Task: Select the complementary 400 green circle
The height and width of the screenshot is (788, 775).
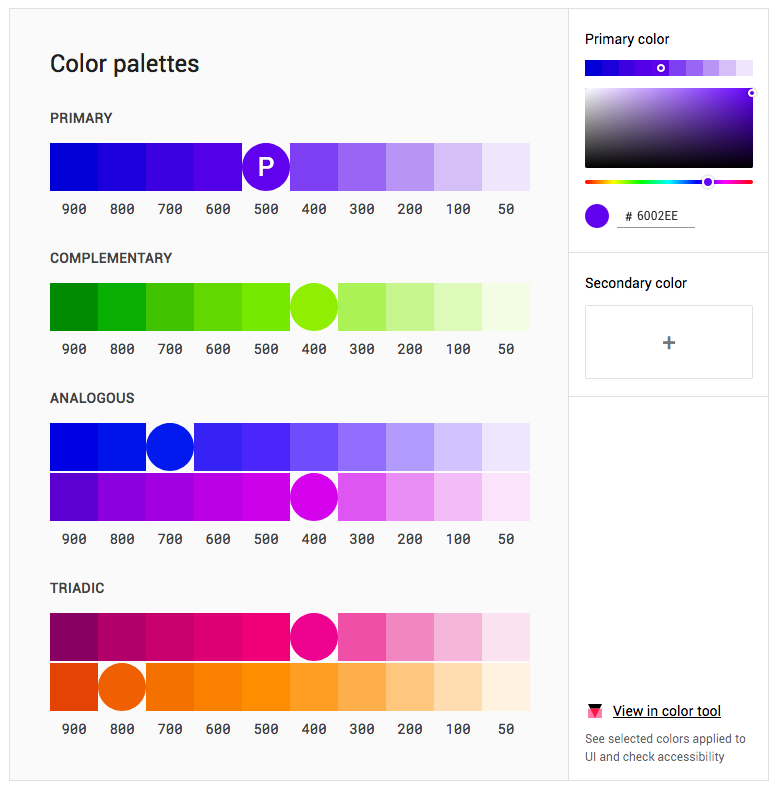Action: (x=314, y=307)
